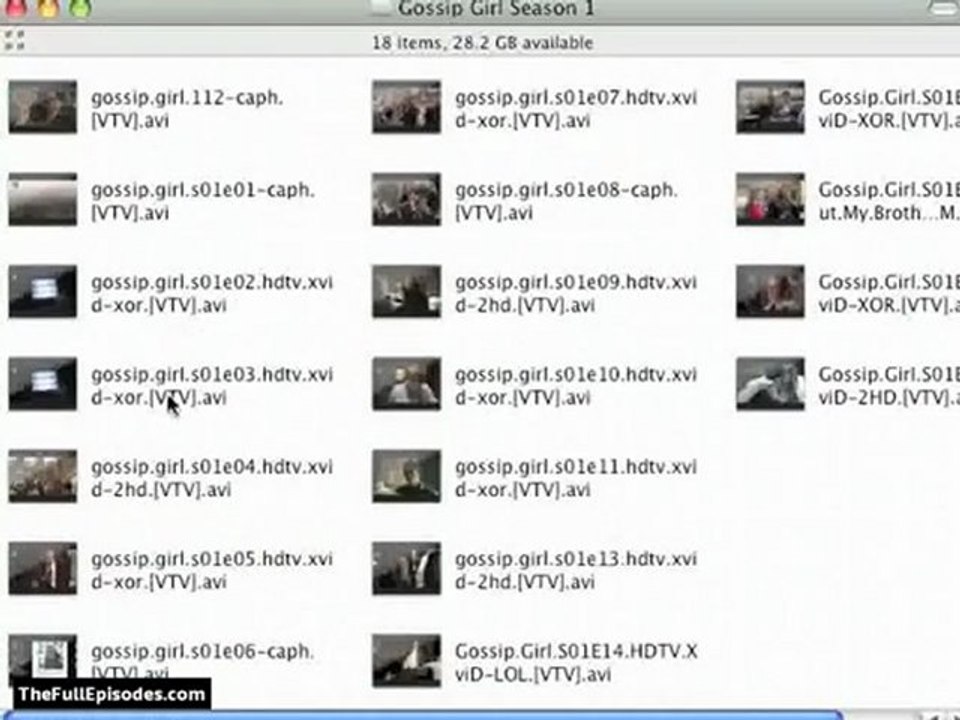Click file name gossip.girl.112-caph.[VTV].avi

point(187,109)
